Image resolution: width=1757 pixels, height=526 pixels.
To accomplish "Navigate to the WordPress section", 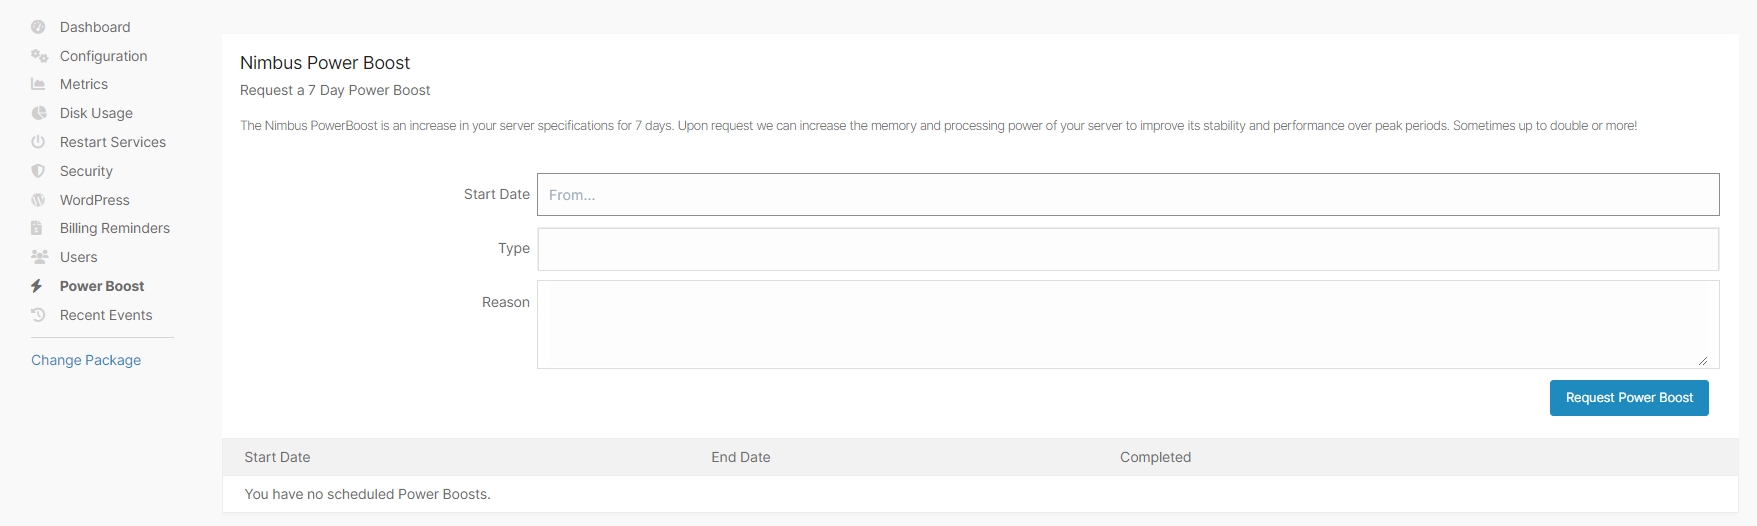I will 95,200.
